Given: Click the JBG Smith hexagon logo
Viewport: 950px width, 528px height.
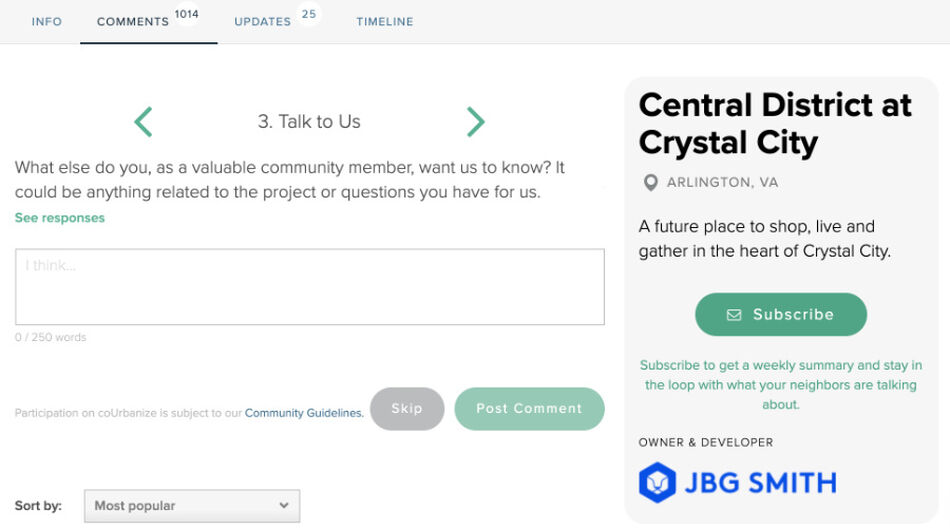Looking at the screenshot, I should [x=657, y=483].
